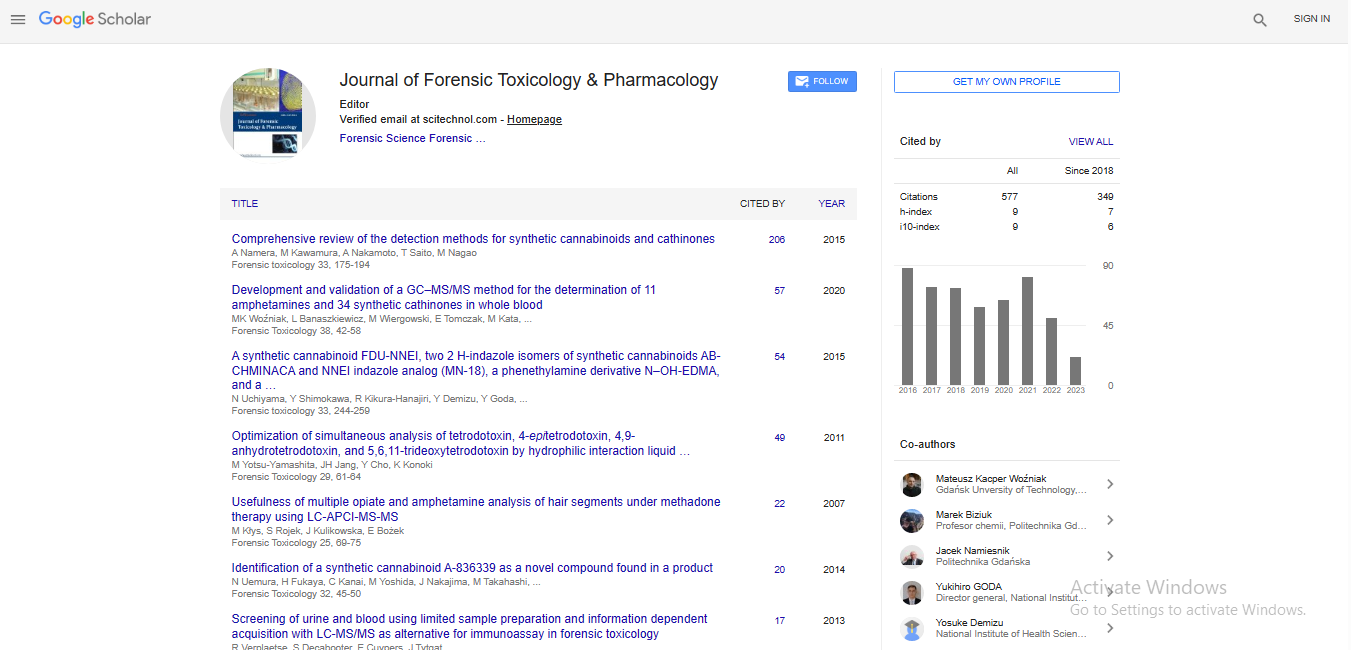Click the 2018 bar in citations chart
The width and height of the screenshot is (1351, 650).
[x=956, y=337]
